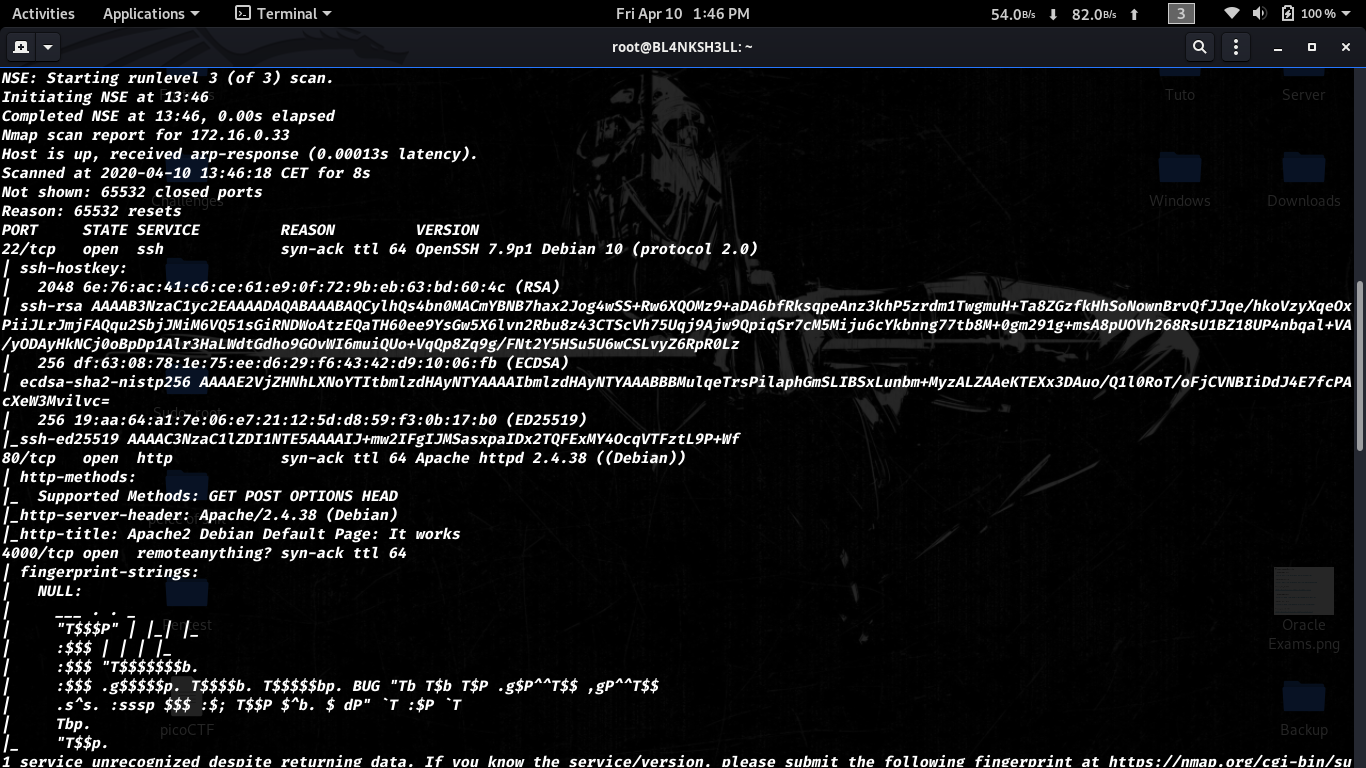Viewport: 1366px width, 768px height.
Task: Click the Wi-Fi status icon
Action: (x=1232, y=14)
